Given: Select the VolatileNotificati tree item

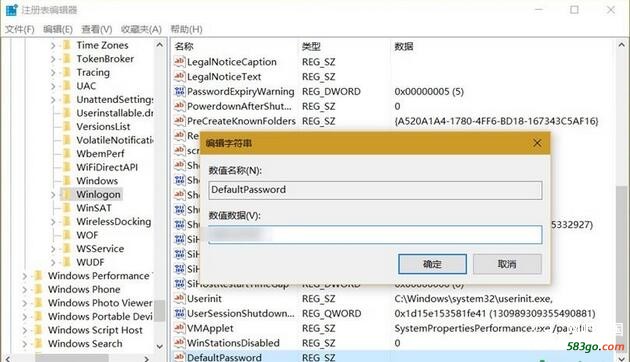Looking at the screenshot, I should 115,140.
